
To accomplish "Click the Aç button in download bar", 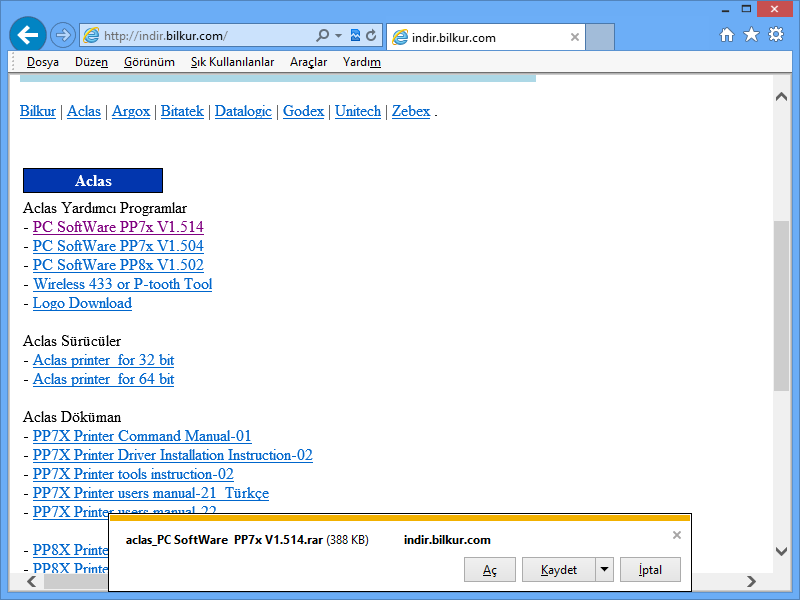I will [490, 569].
